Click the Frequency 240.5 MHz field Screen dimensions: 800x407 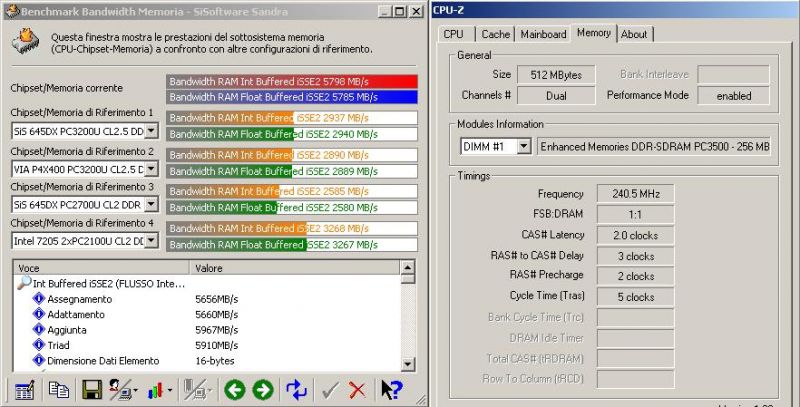click(x=635, y=194)
